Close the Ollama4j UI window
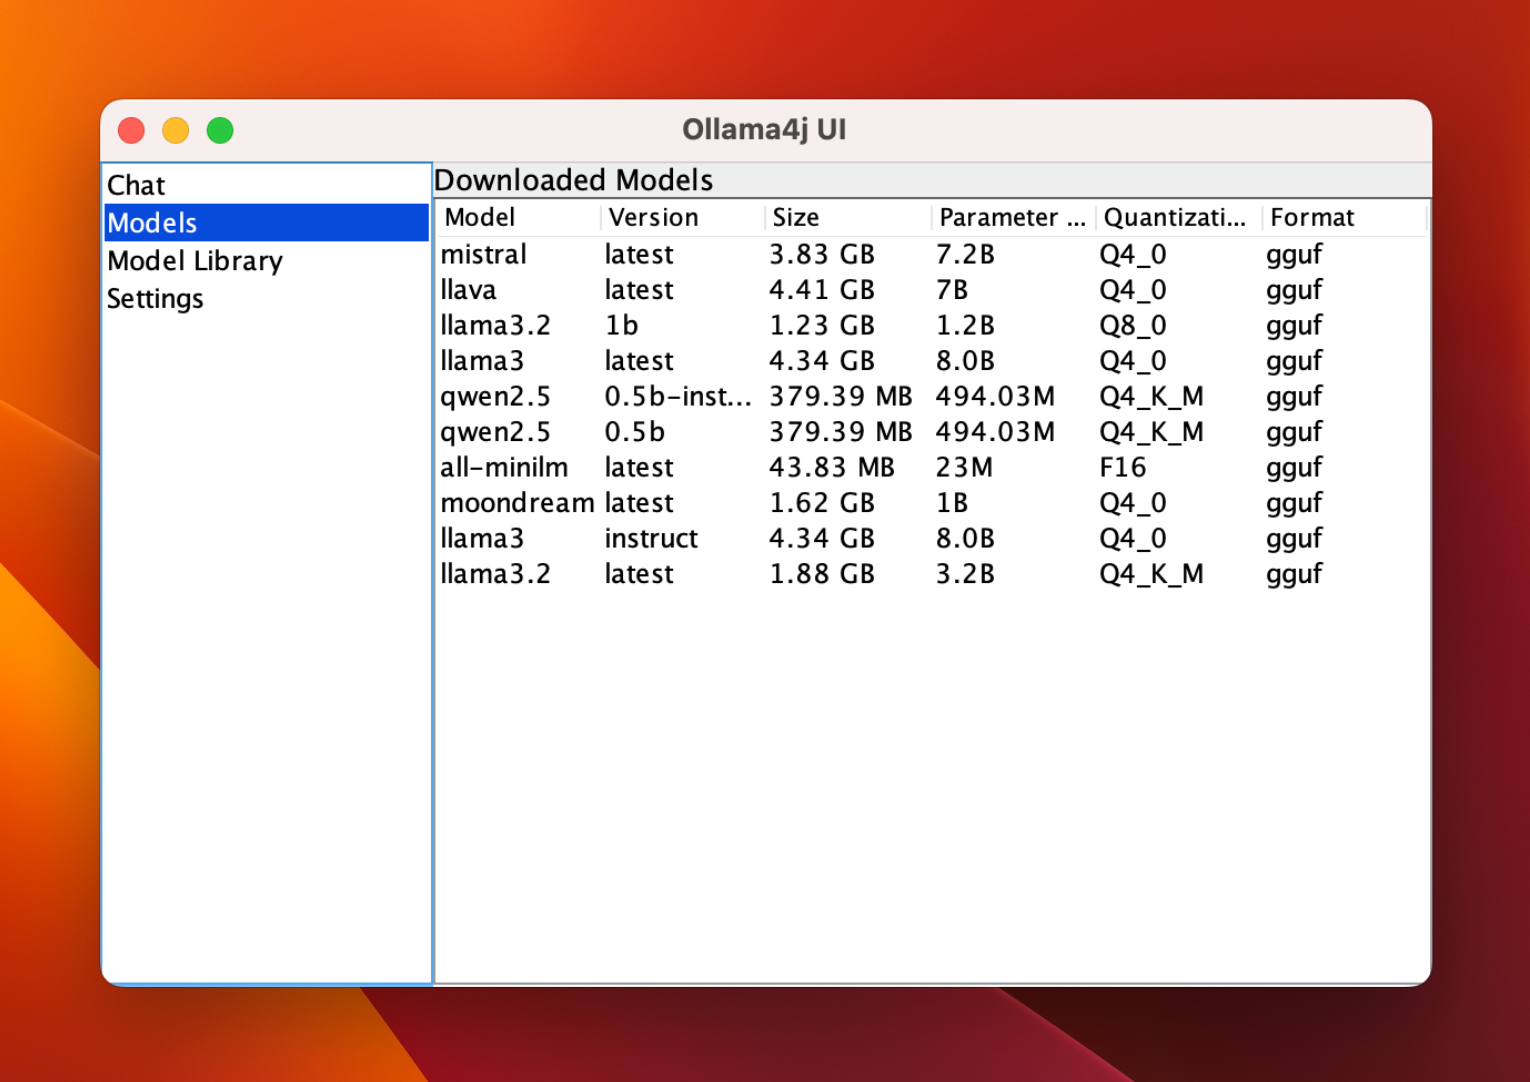Viewport: 1530px width, 1082px height. coord(131,131)
